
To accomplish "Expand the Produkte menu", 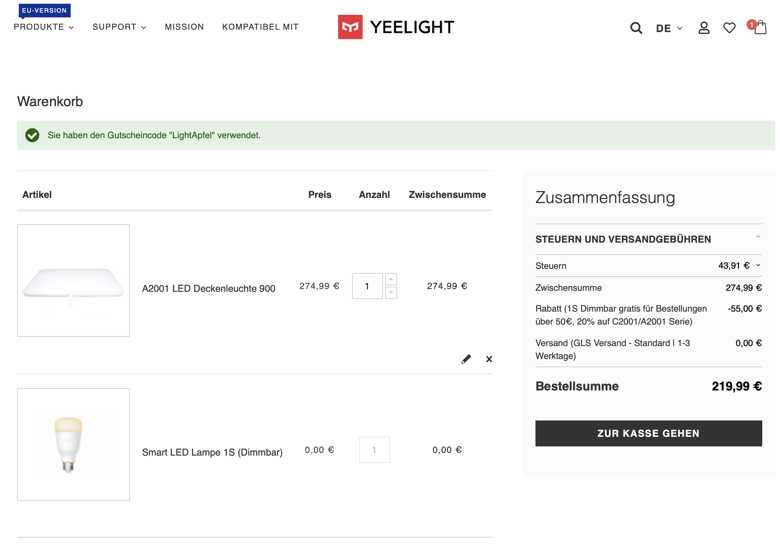I will [44, 27].
